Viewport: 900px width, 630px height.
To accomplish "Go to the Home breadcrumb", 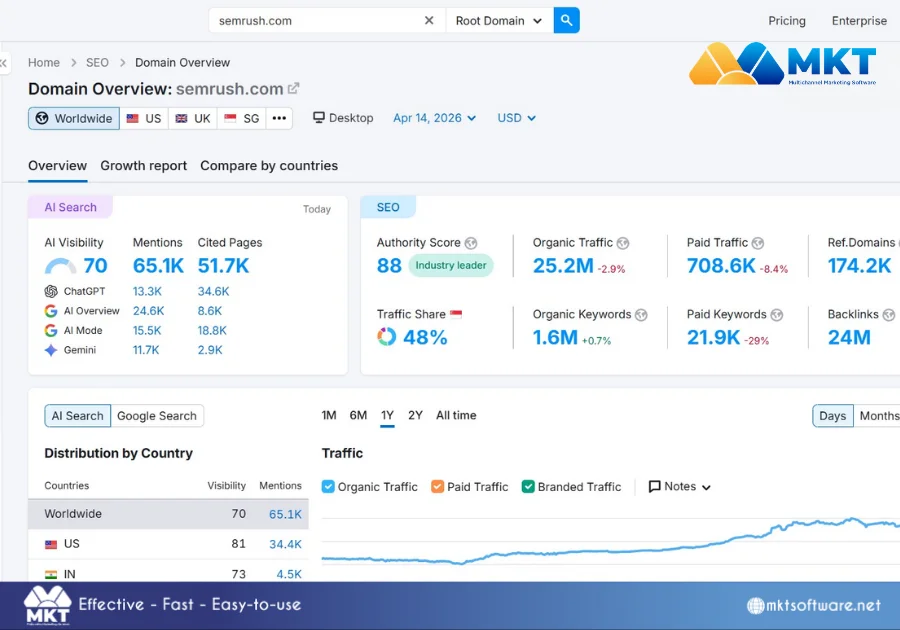I will click(44, 63).
